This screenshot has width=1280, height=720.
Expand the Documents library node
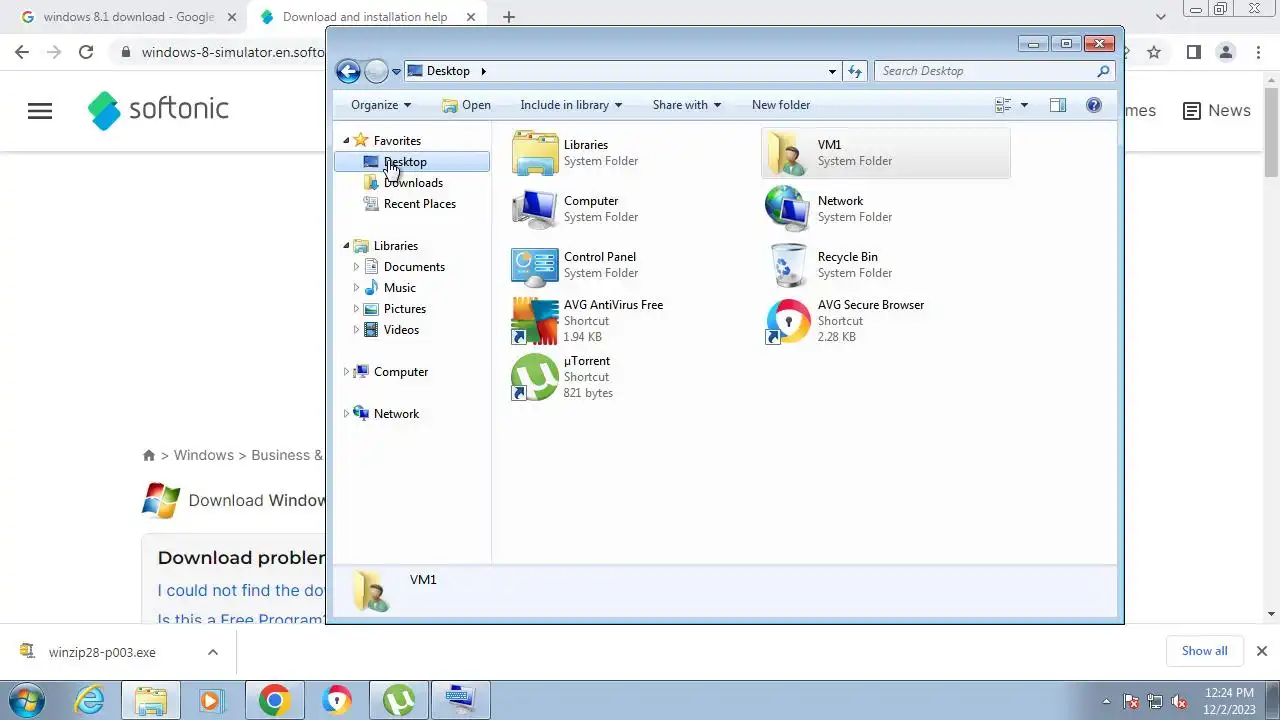356,267
